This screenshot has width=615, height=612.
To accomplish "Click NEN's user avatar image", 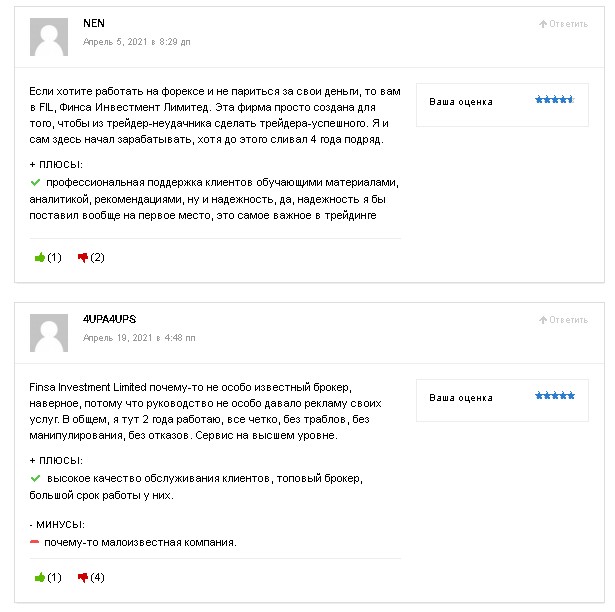I will (x=49, y=37).
